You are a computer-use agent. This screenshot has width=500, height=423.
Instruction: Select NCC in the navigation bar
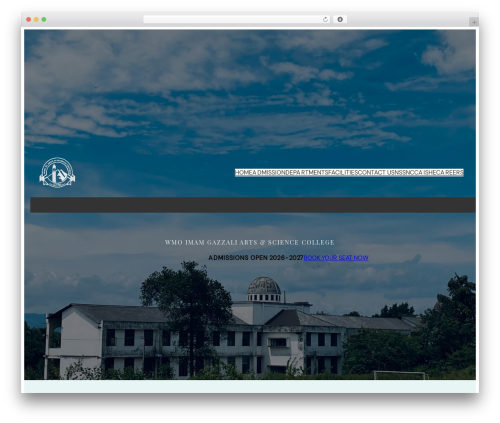pos(411,173)
